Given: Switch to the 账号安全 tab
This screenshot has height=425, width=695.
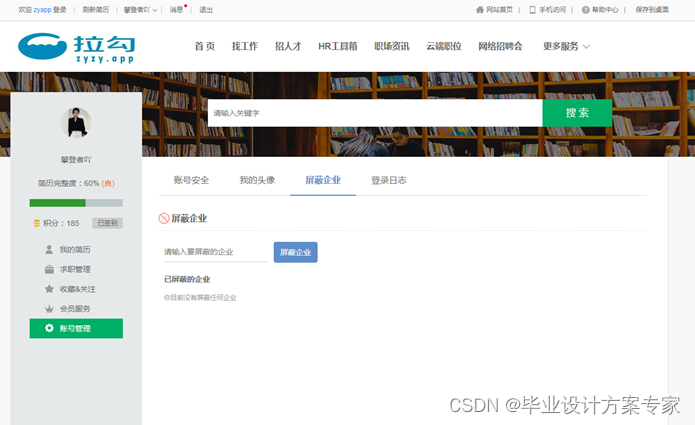Looking at the screenshot, I should coord(191,180).
